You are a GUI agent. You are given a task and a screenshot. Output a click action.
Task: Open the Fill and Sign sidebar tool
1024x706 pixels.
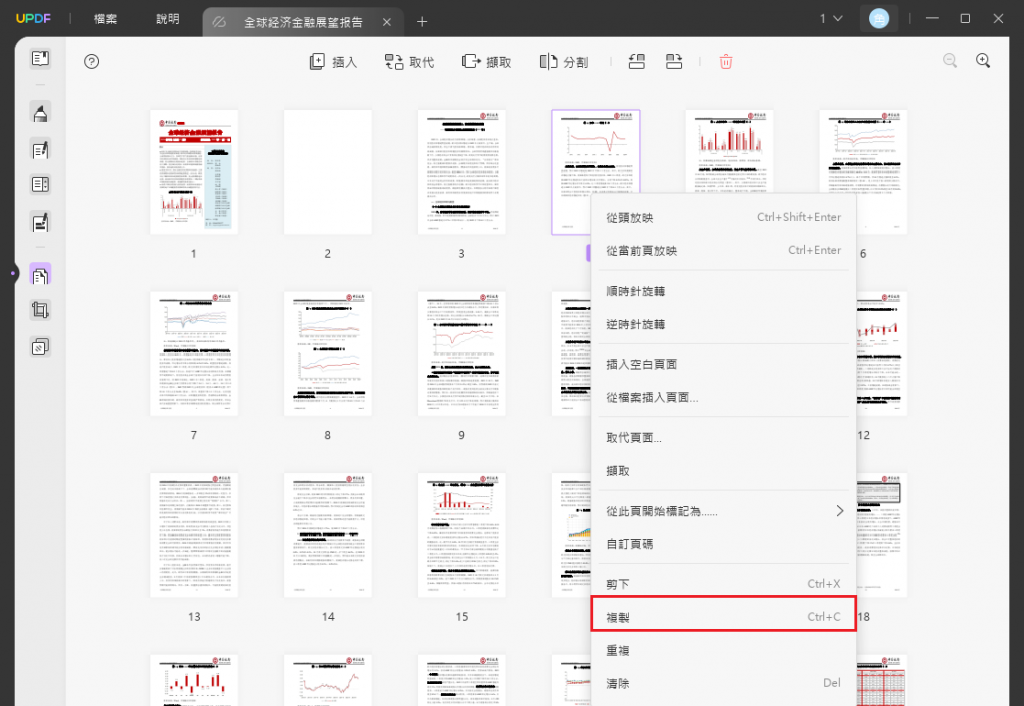coord(40,223)
